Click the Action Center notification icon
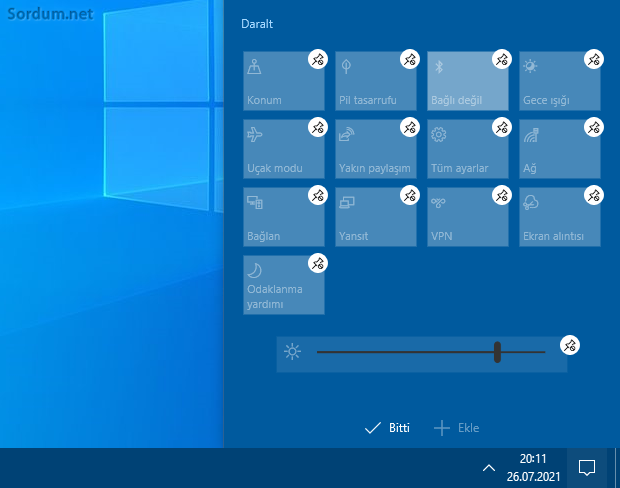The height and width of the screenshot is (488, 620). tap(587, 468)
